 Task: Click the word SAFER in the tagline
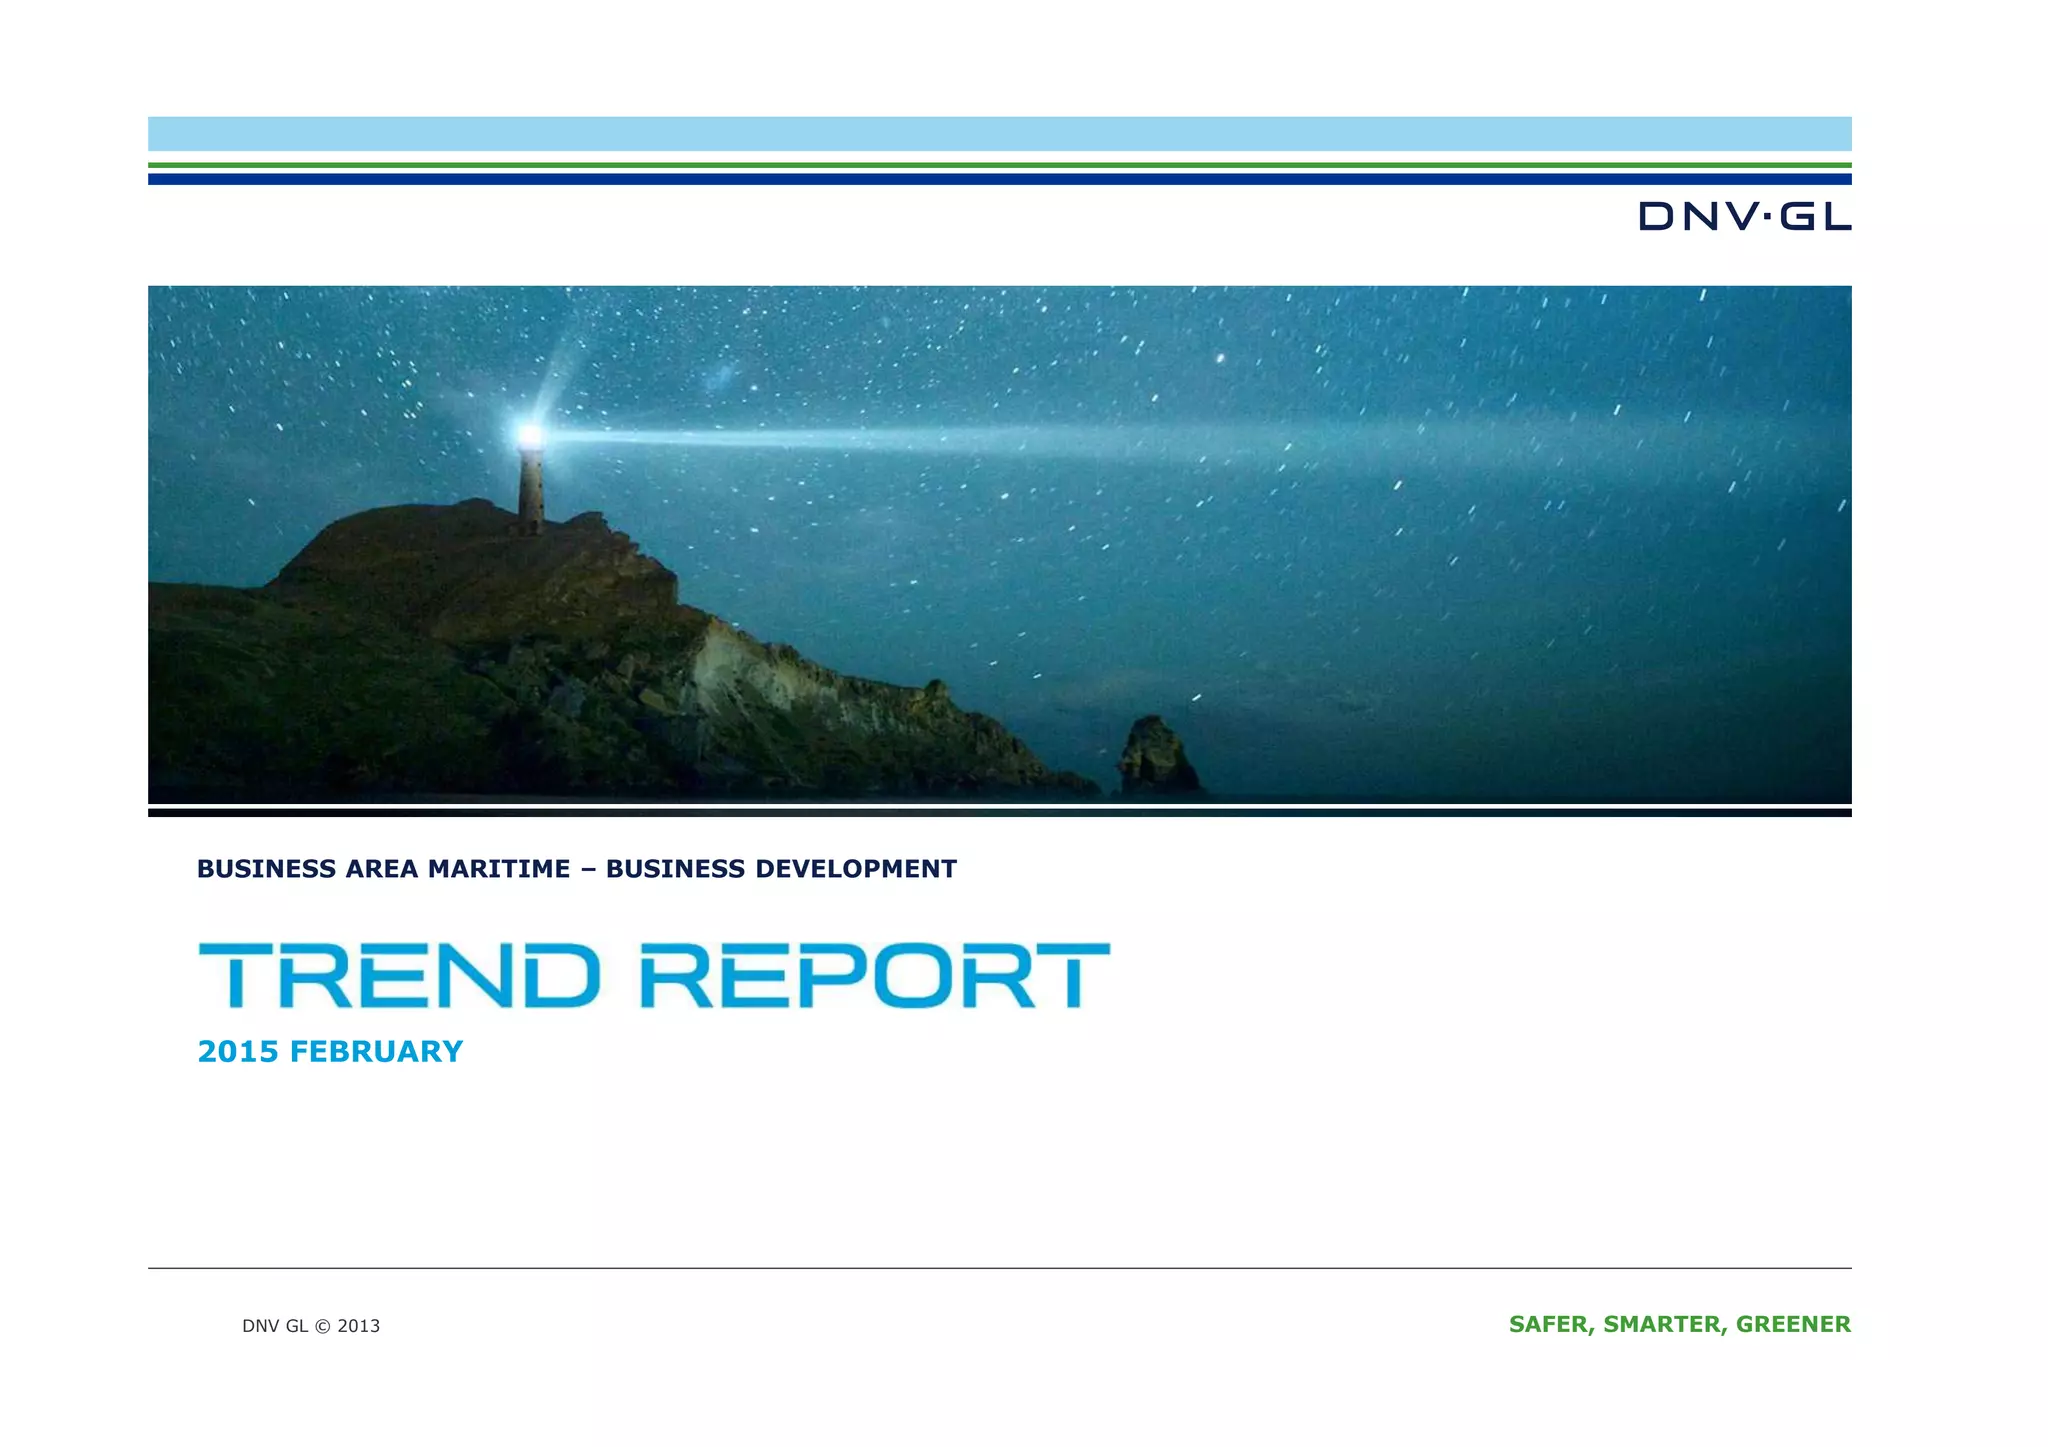tap(1549, 1324)
